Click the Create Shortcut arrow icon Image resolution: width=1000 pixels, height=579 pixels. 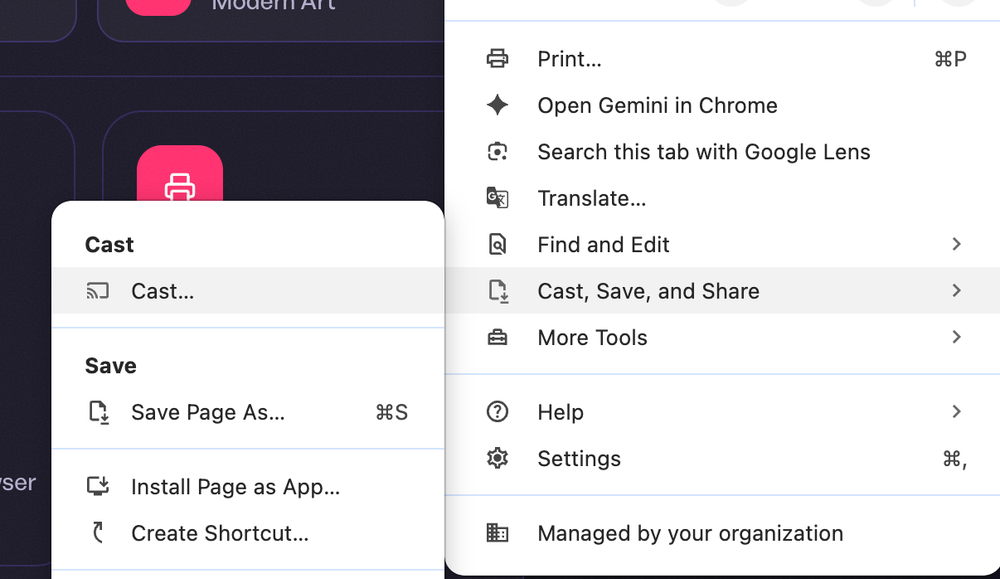(98, 532)
